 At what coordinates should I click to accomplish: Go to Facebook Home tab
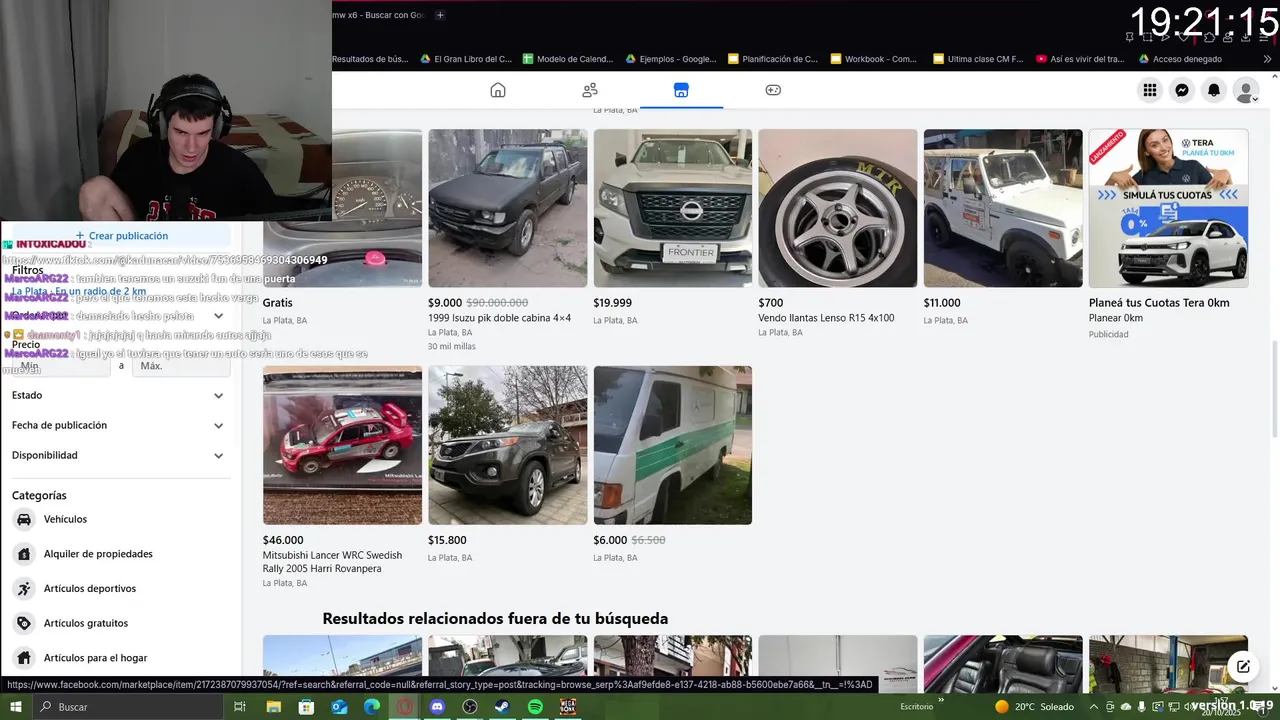click(498, 90)
